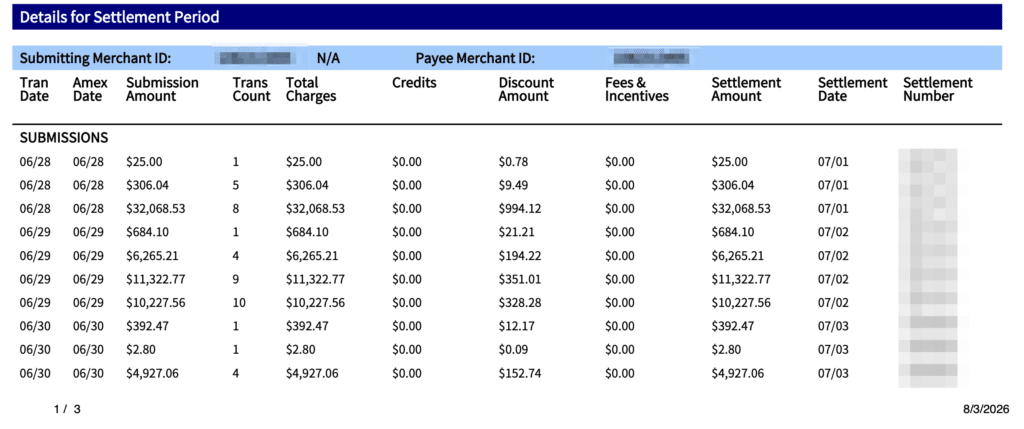The image size is (1024, 429).
Task: Select the 8/3/2026 date in the footer
Action: point(986,409)
